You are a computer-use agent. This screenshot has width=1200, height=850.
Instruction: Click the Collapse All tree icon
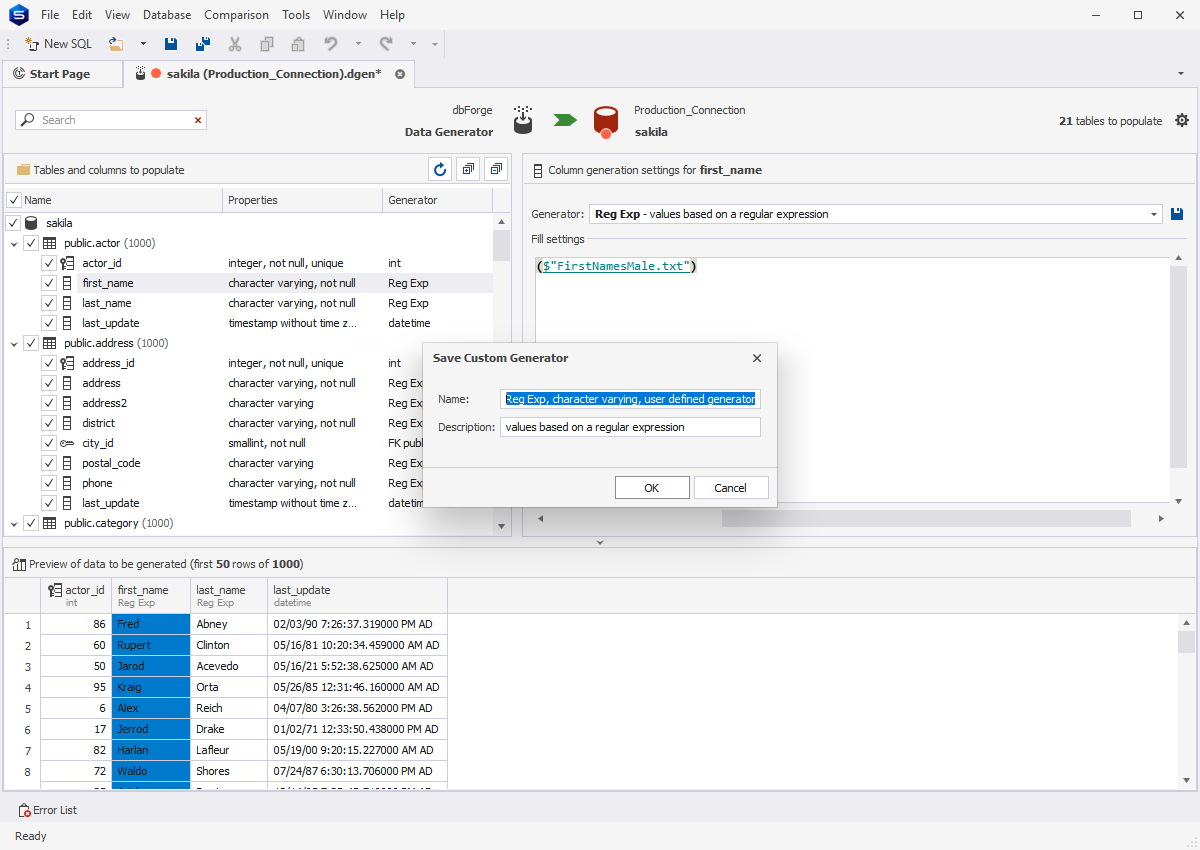pos(496,170)
